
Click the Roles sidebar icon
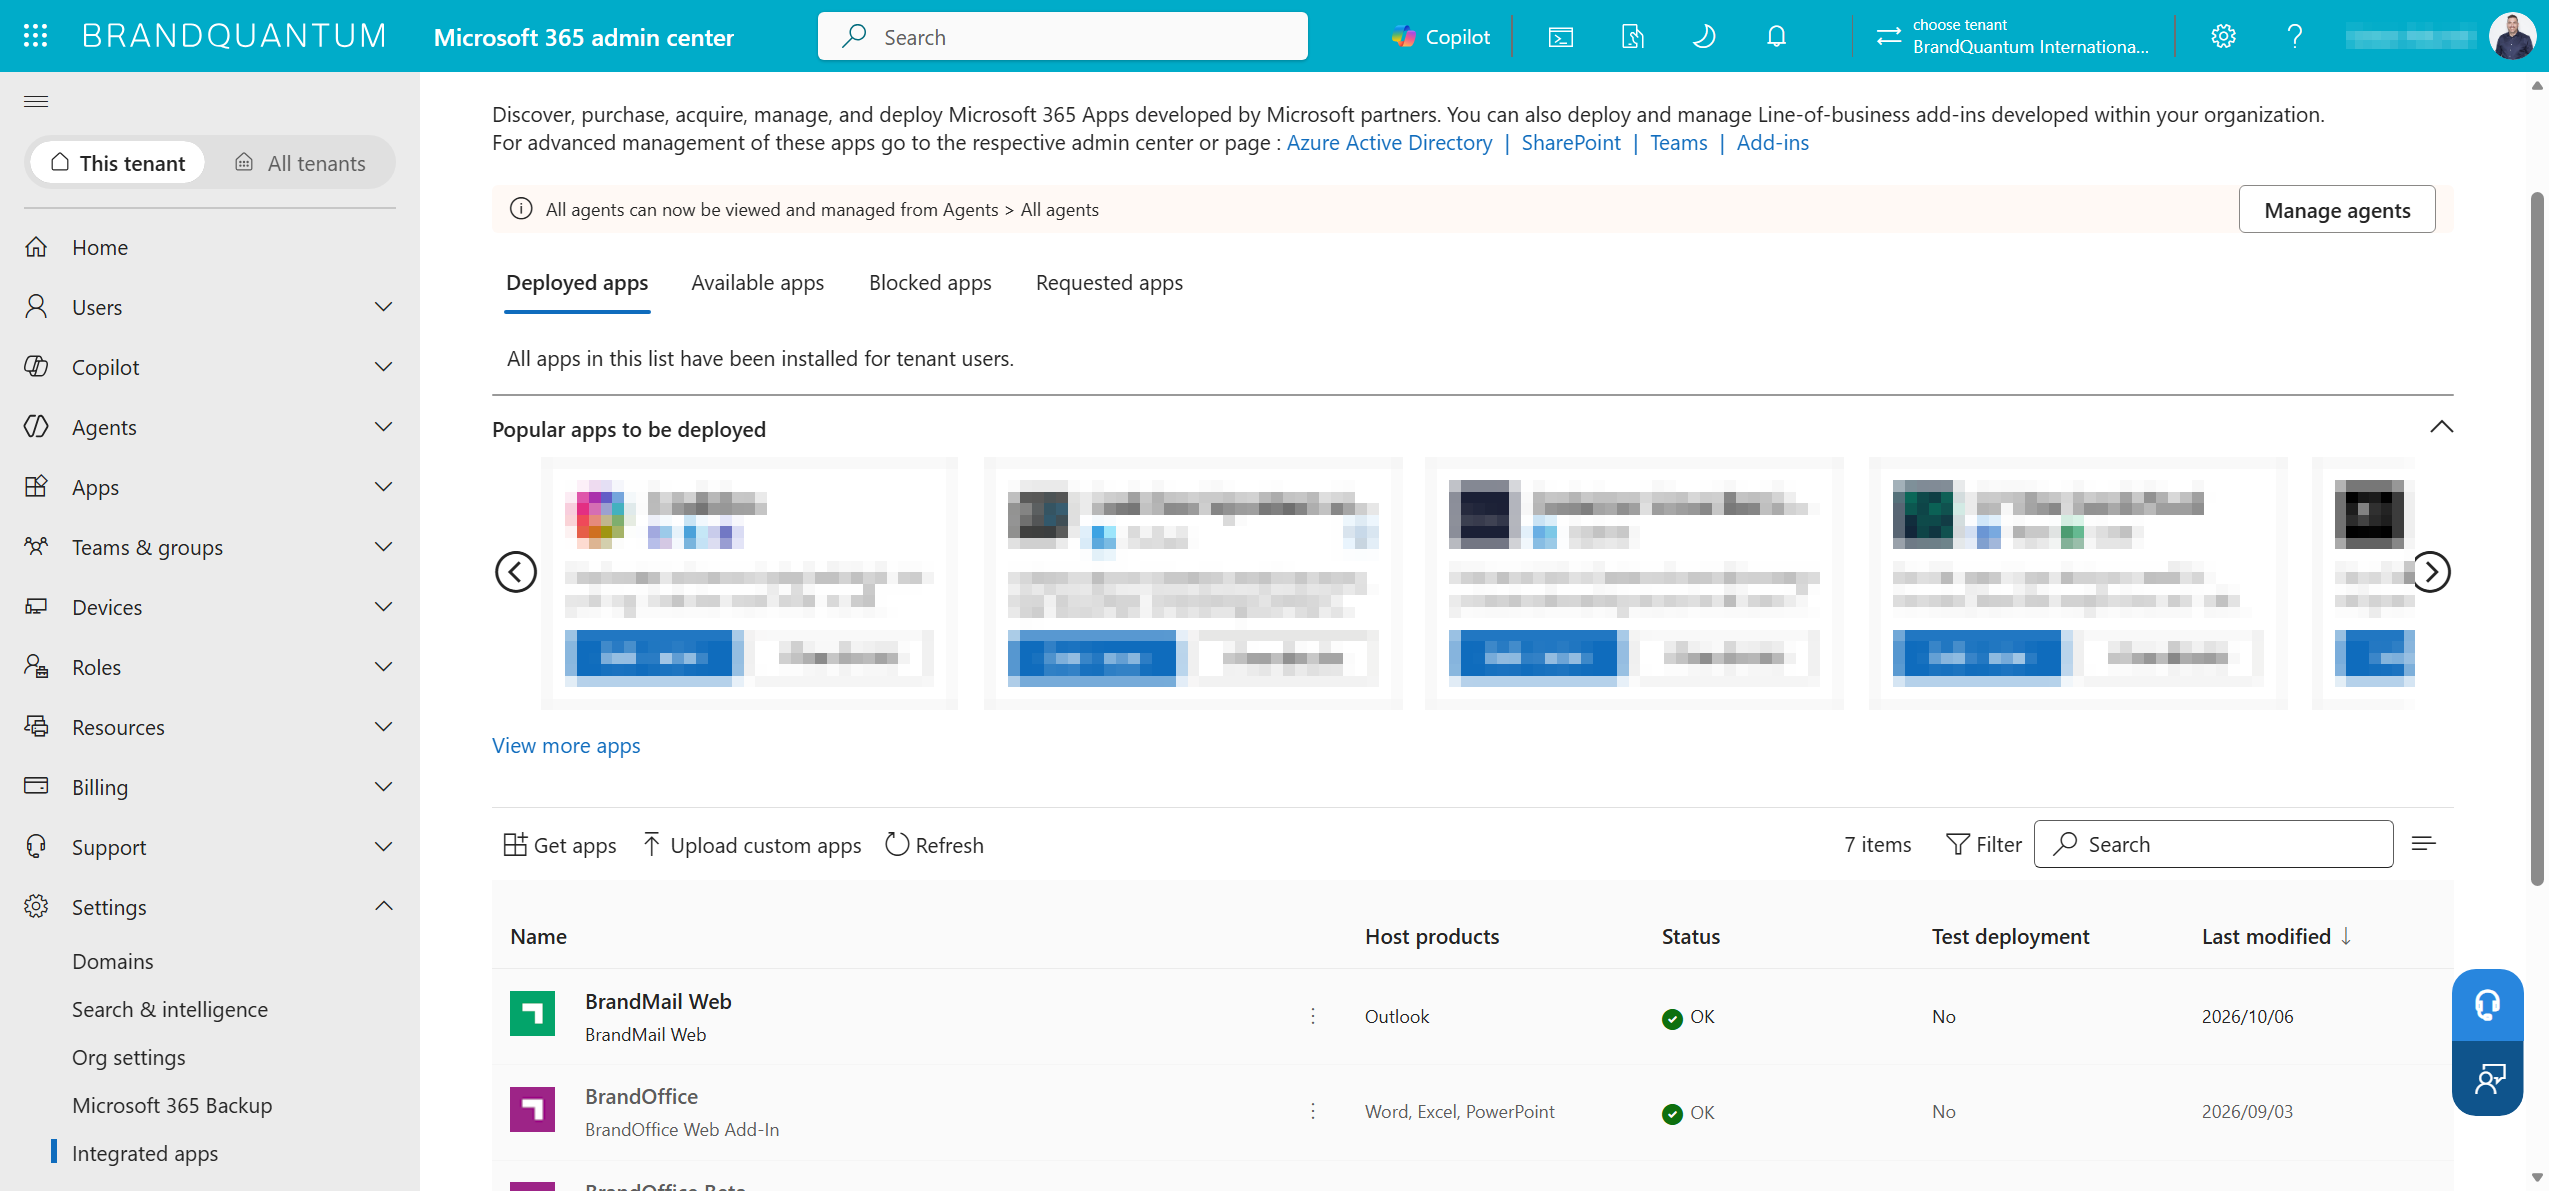tap(36, 666)
